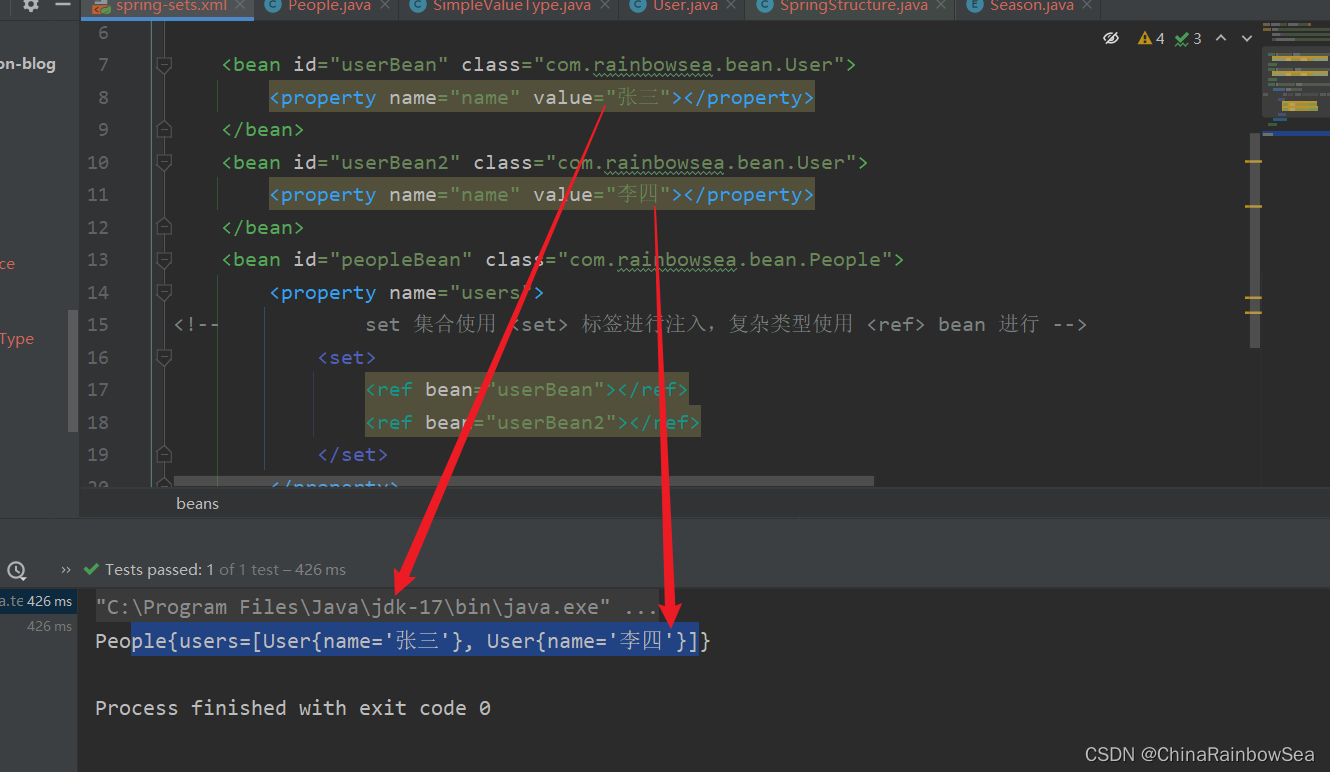Viewport: 1330px width, 772px height.
Task: Collapse fold end marker on line 12
Action: pos(164,228)
